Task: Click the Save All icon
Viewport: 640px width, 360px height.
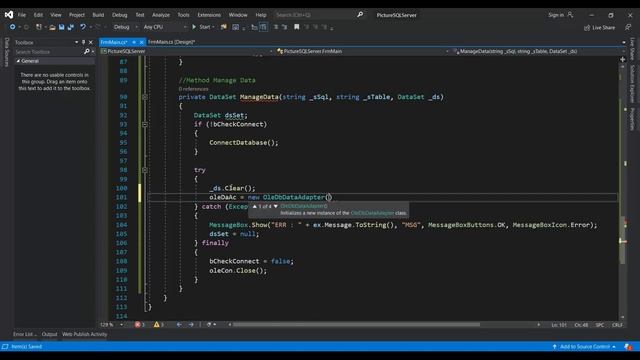Action: (71, 27)
